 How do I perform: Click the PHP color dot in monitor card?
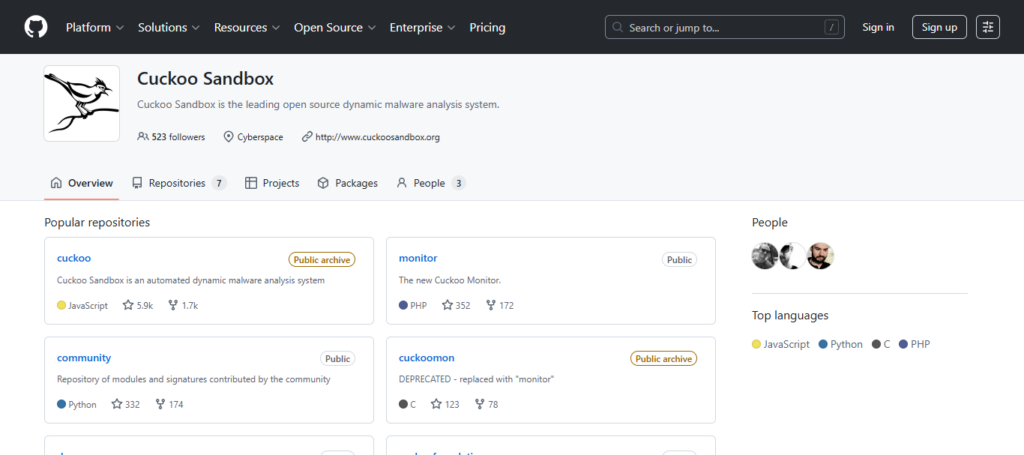[x=403, y=305]
